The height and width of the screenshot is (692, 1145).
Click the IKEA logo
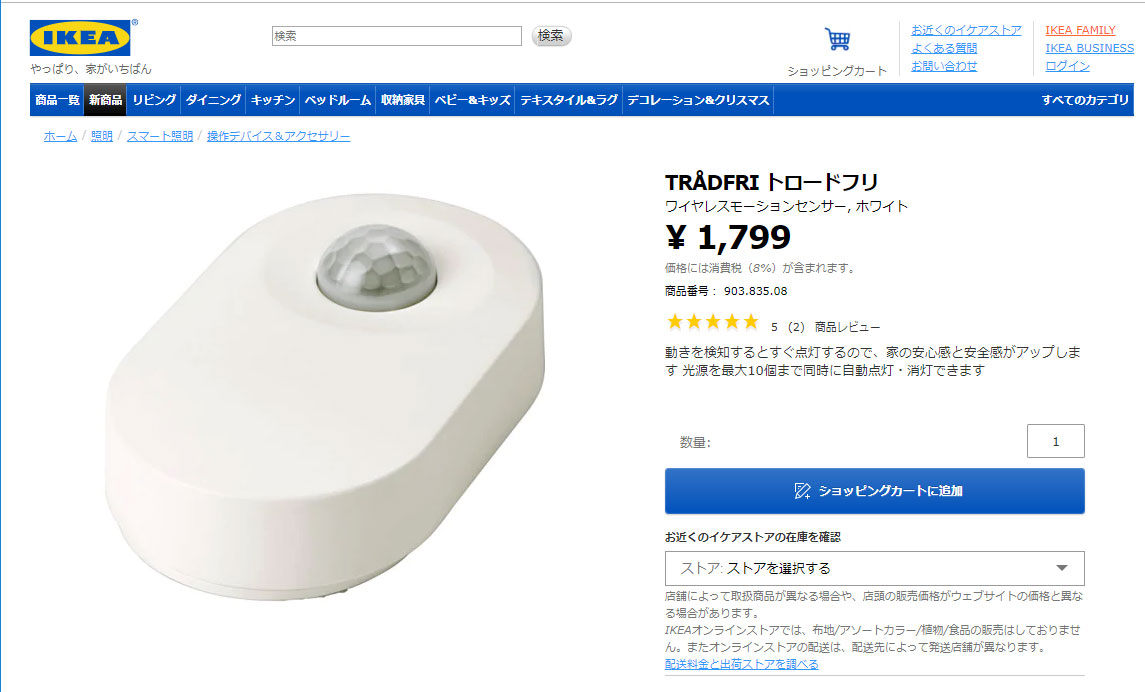click(80, 38)
